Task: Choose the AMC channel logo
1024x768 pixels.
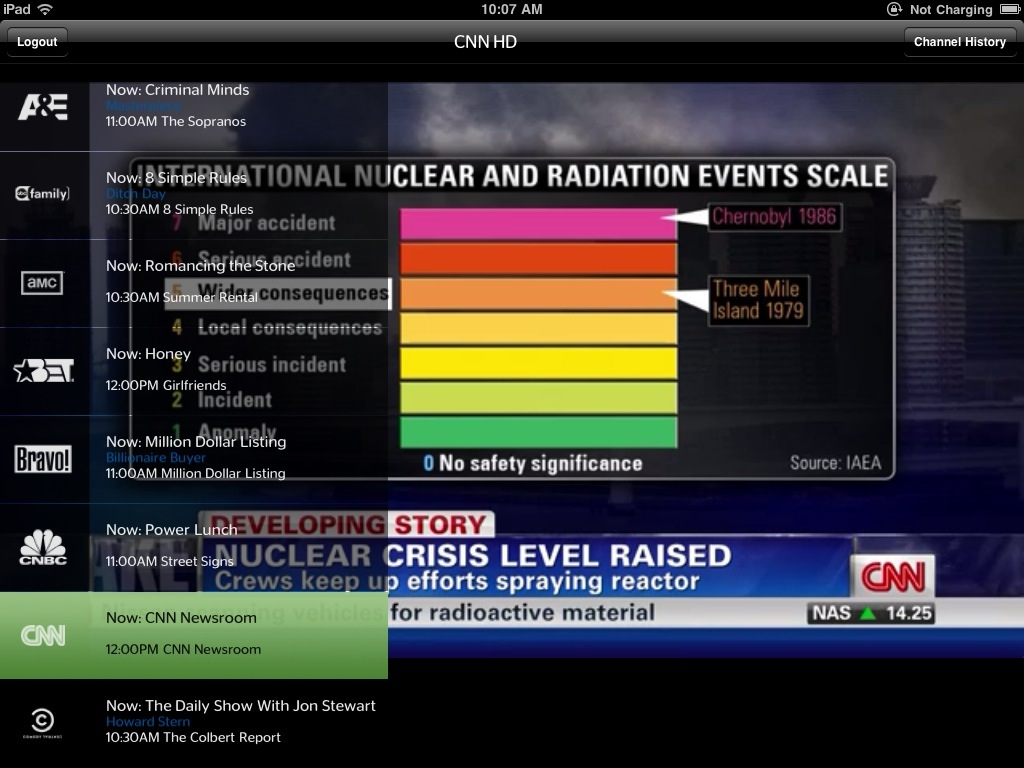Action: coord(43,283)
